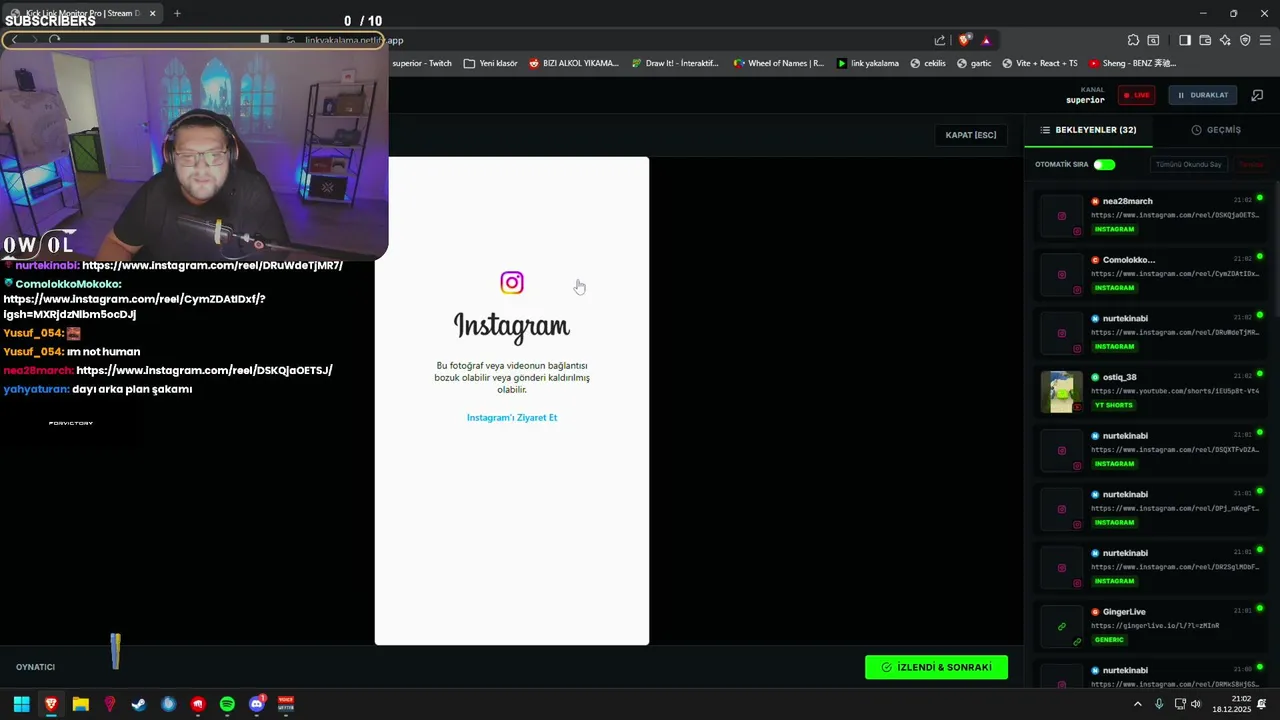Close the preview with KAPAT [ESC]

971,135
